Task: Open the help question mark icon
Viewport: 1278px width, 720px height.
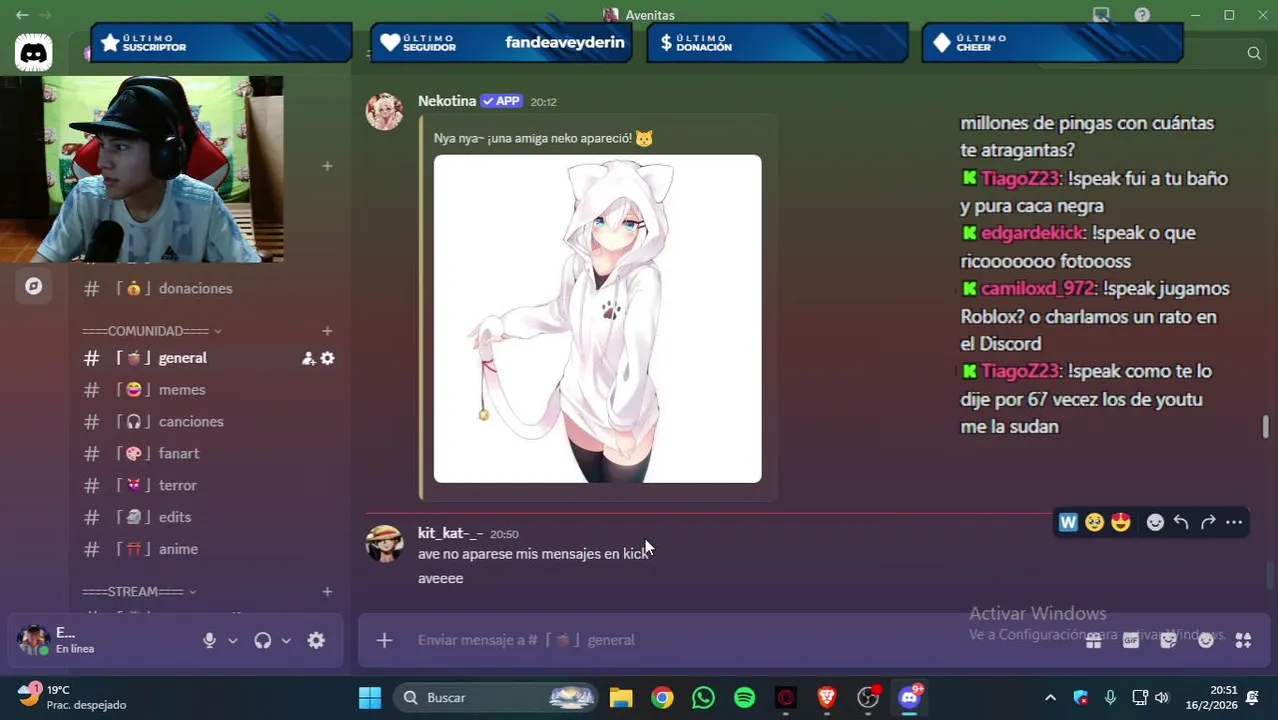Action: [1142, 15]
